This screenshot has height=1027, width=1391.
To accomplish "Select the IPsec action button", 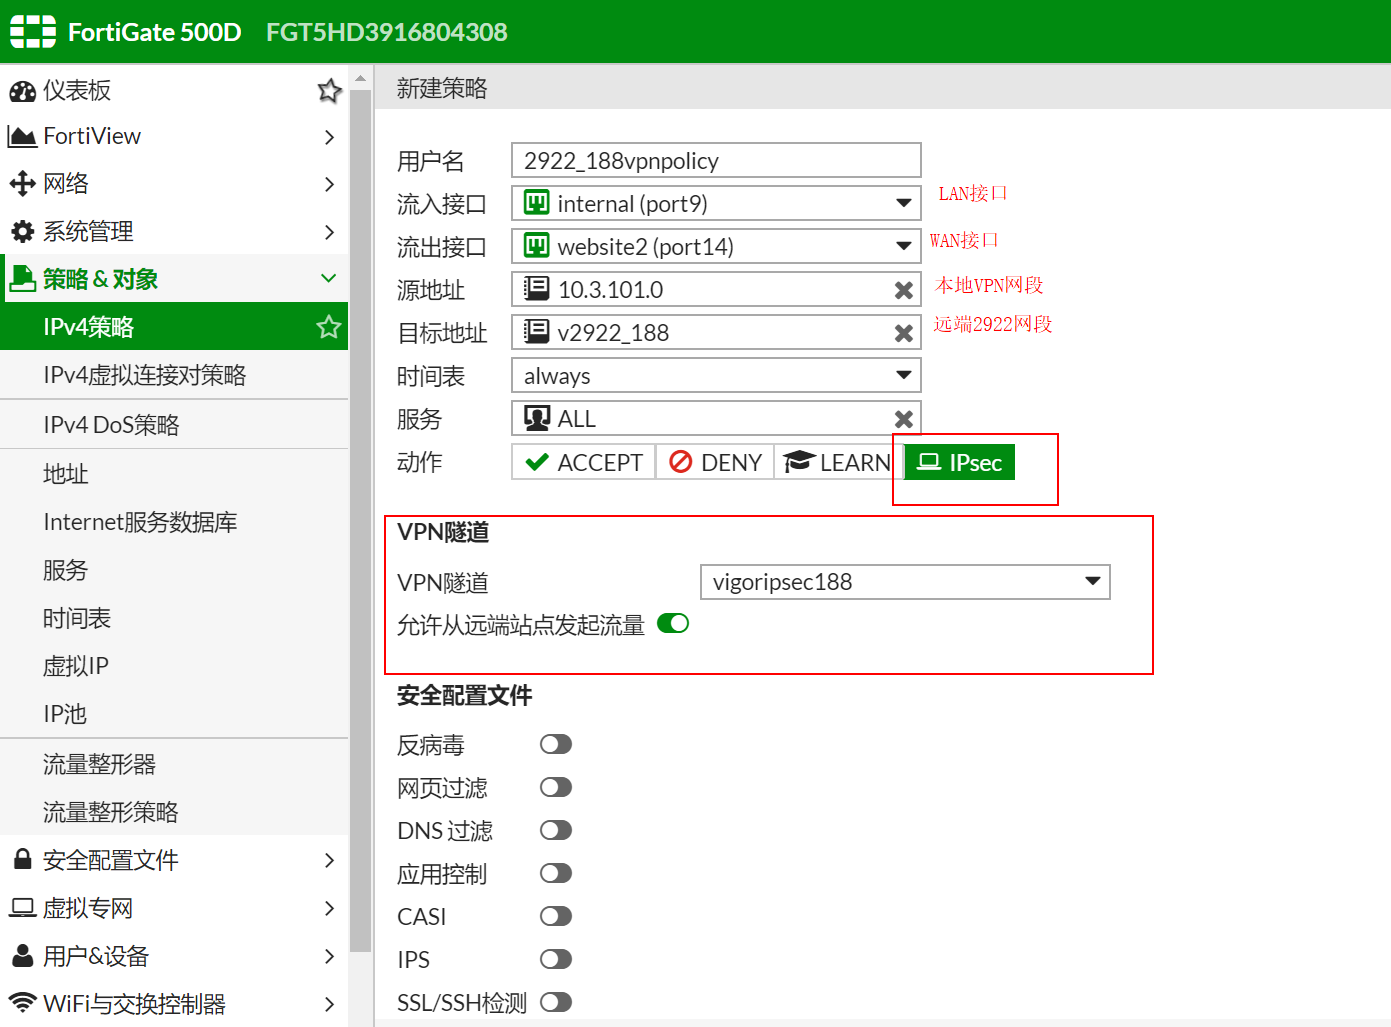I will [x=960, y=462].
